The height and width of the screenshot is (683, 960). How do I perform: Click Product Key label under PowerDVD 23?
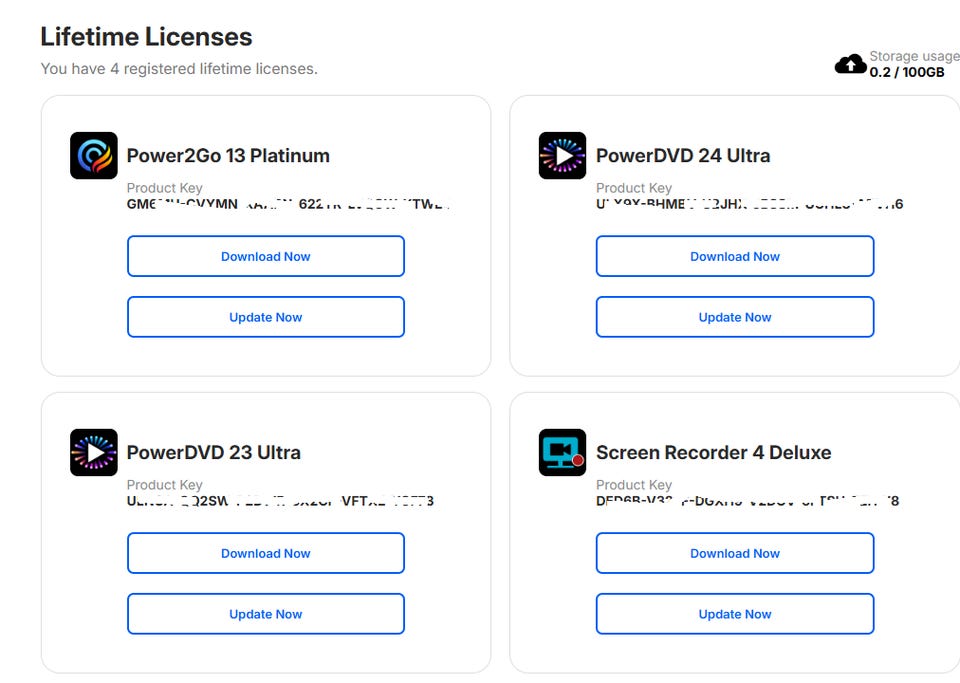(164, 485)
